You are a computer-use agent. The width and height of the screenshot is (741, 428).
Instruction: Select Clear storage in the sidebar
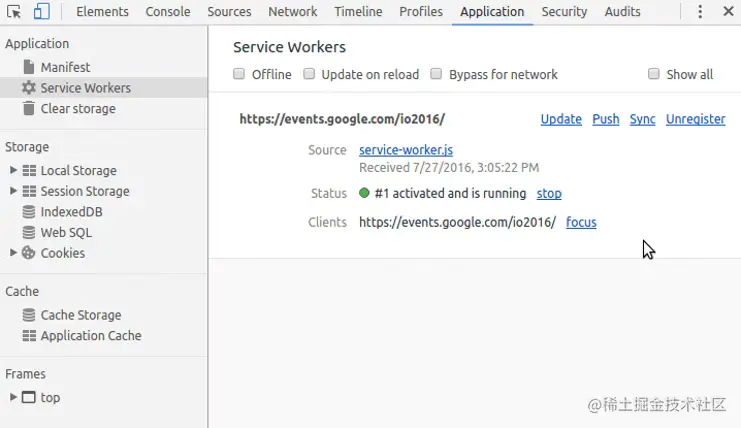78,109
